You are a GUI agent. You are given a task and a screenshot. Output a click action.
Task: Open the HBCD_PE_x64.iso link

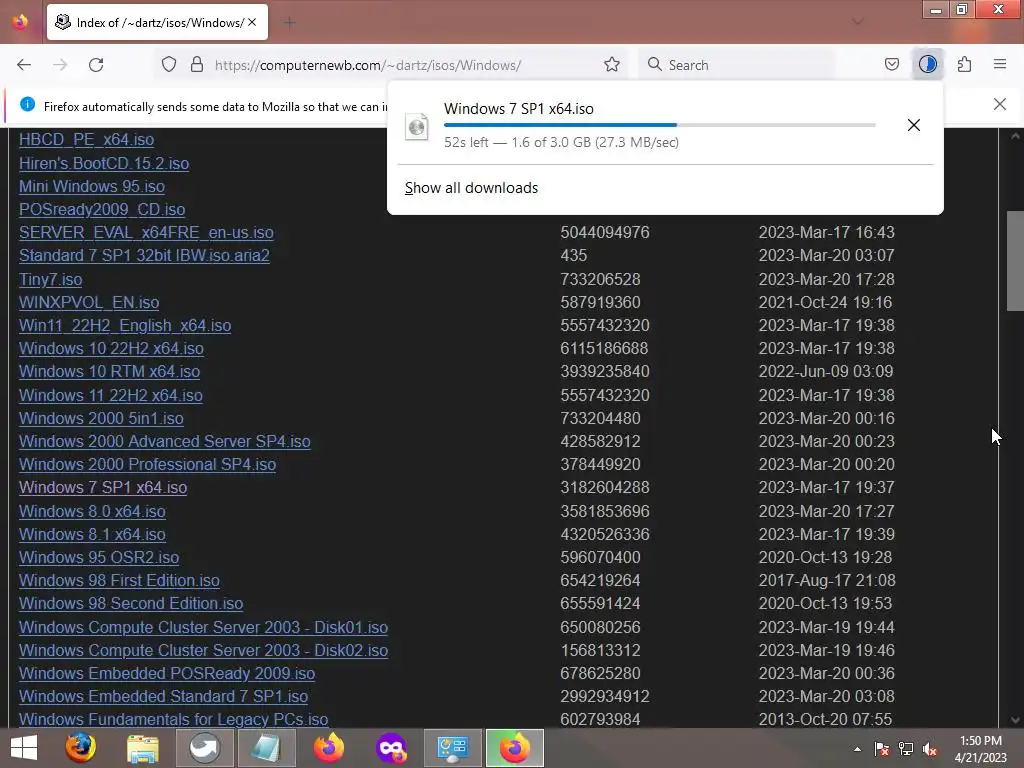point(86,140)
